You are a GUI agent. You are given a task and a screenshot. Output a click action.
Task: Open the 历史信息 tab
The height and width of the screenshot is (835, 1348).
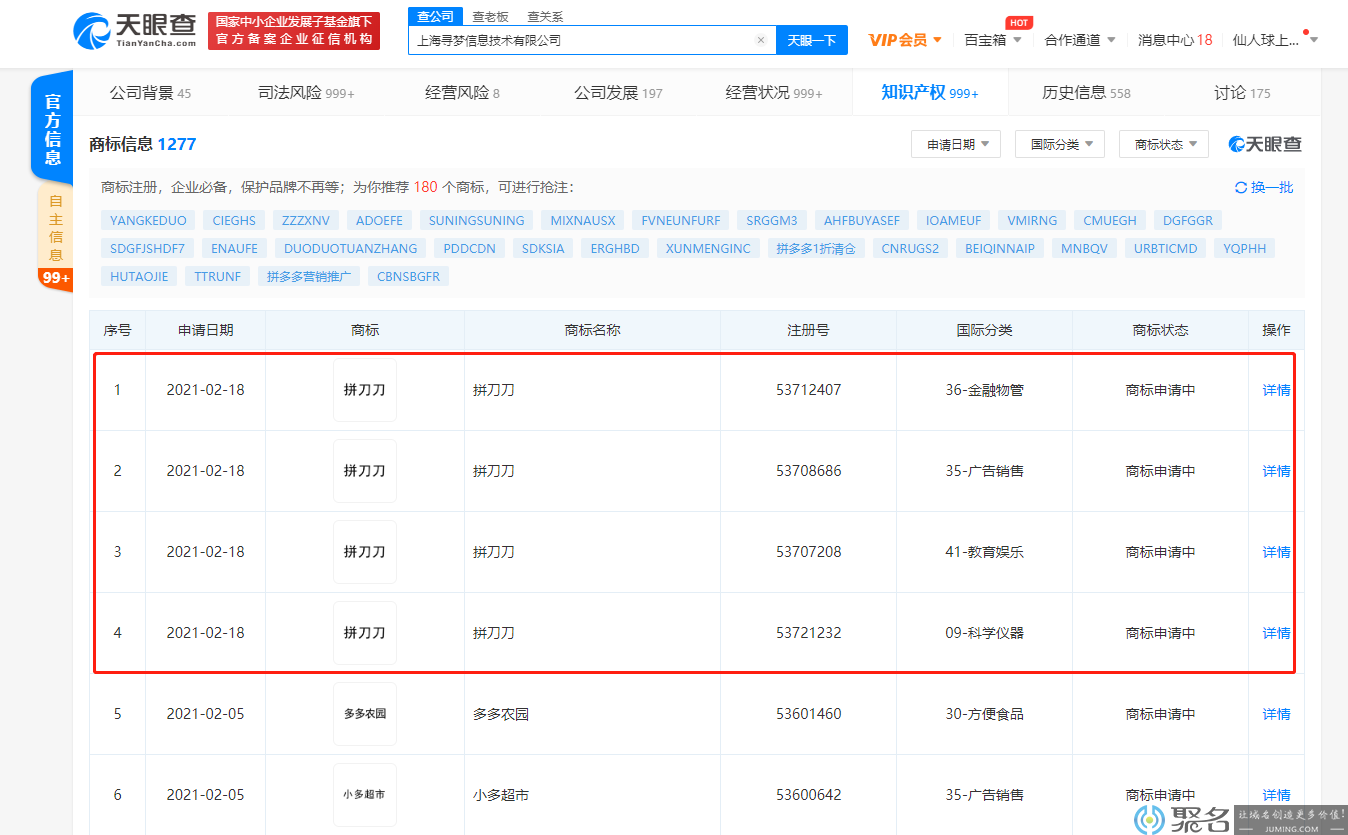(x=1086, y=93)
